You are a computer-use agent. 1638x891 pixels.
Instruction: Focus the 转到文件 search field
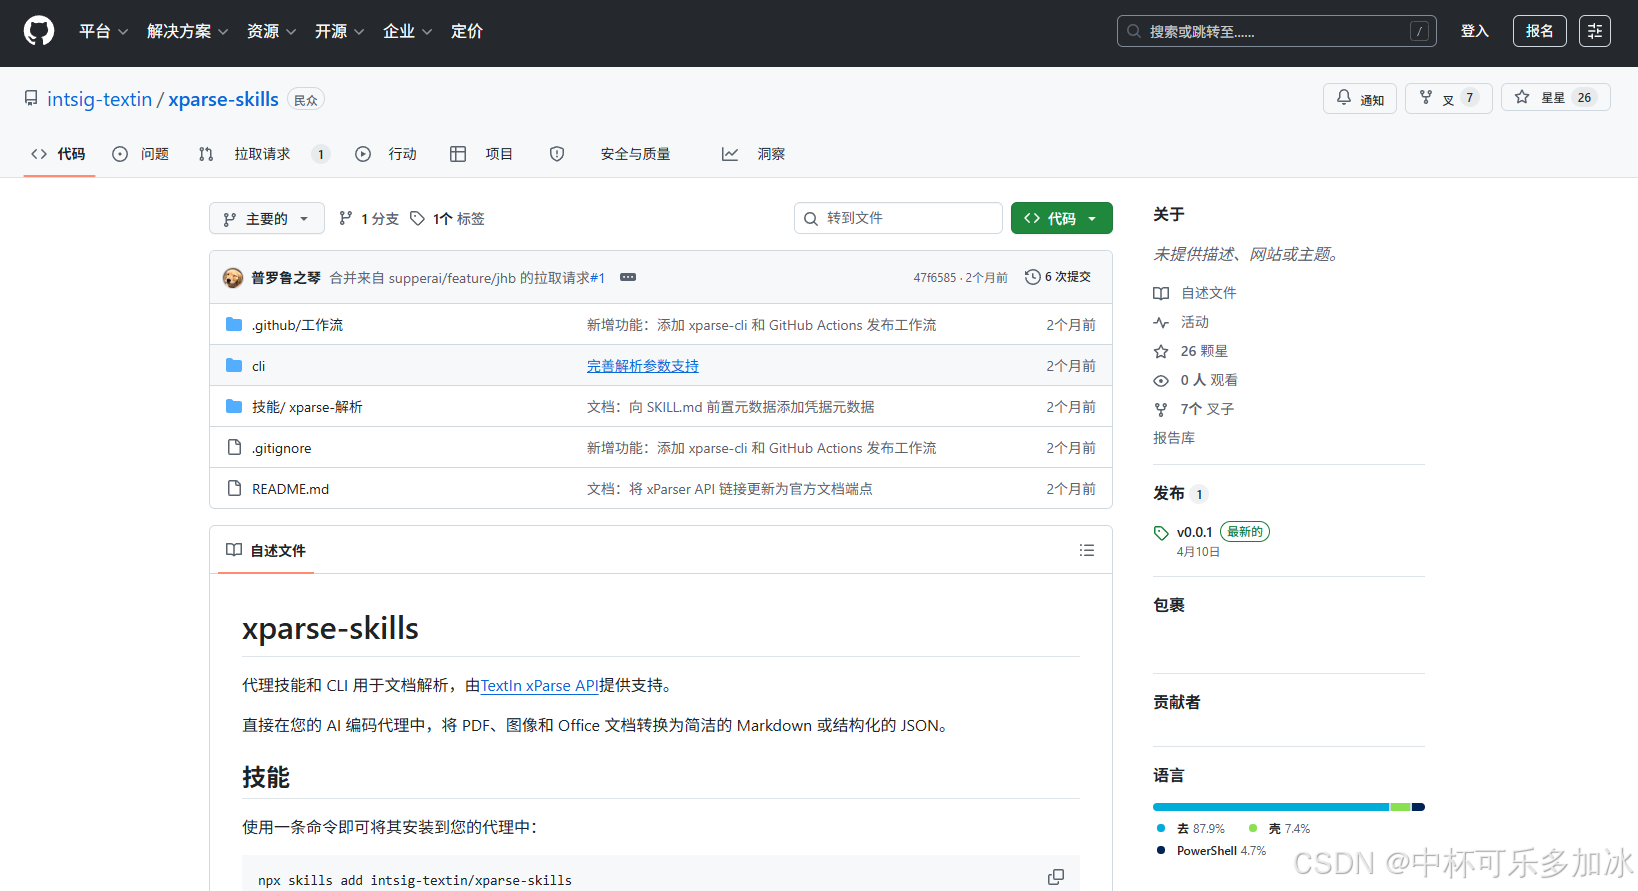[898, 218]
